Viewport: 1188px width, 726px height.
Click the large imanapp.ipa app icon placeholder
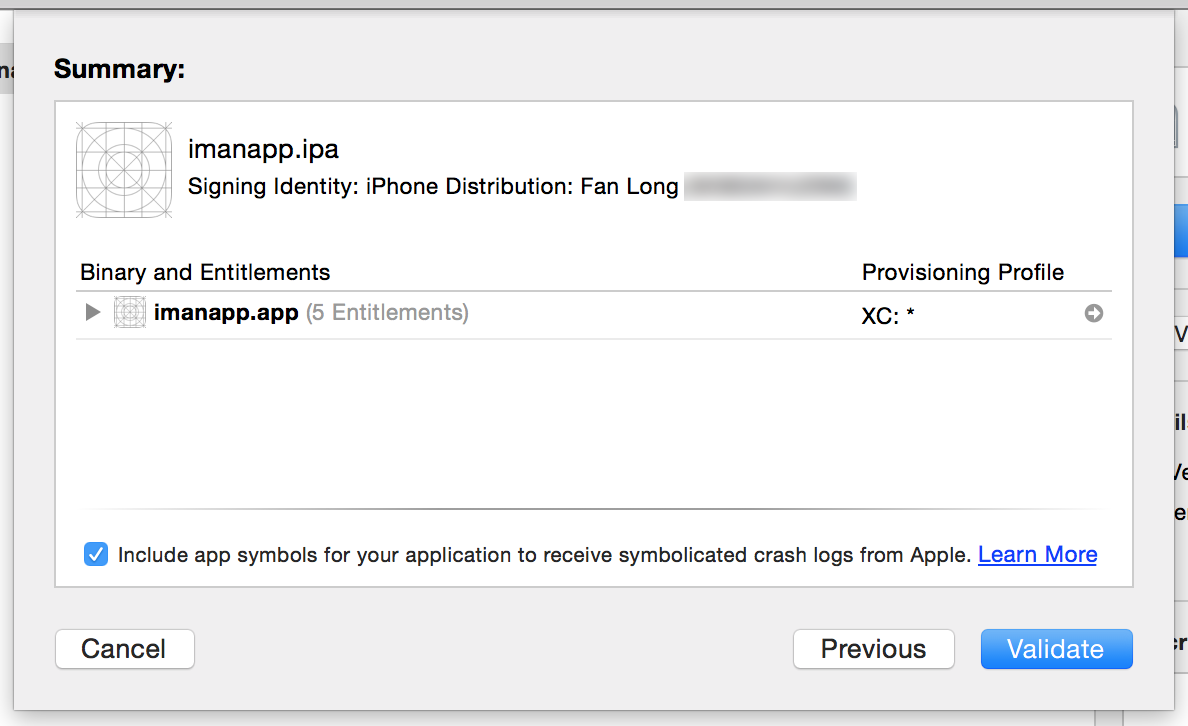point(124,169)
